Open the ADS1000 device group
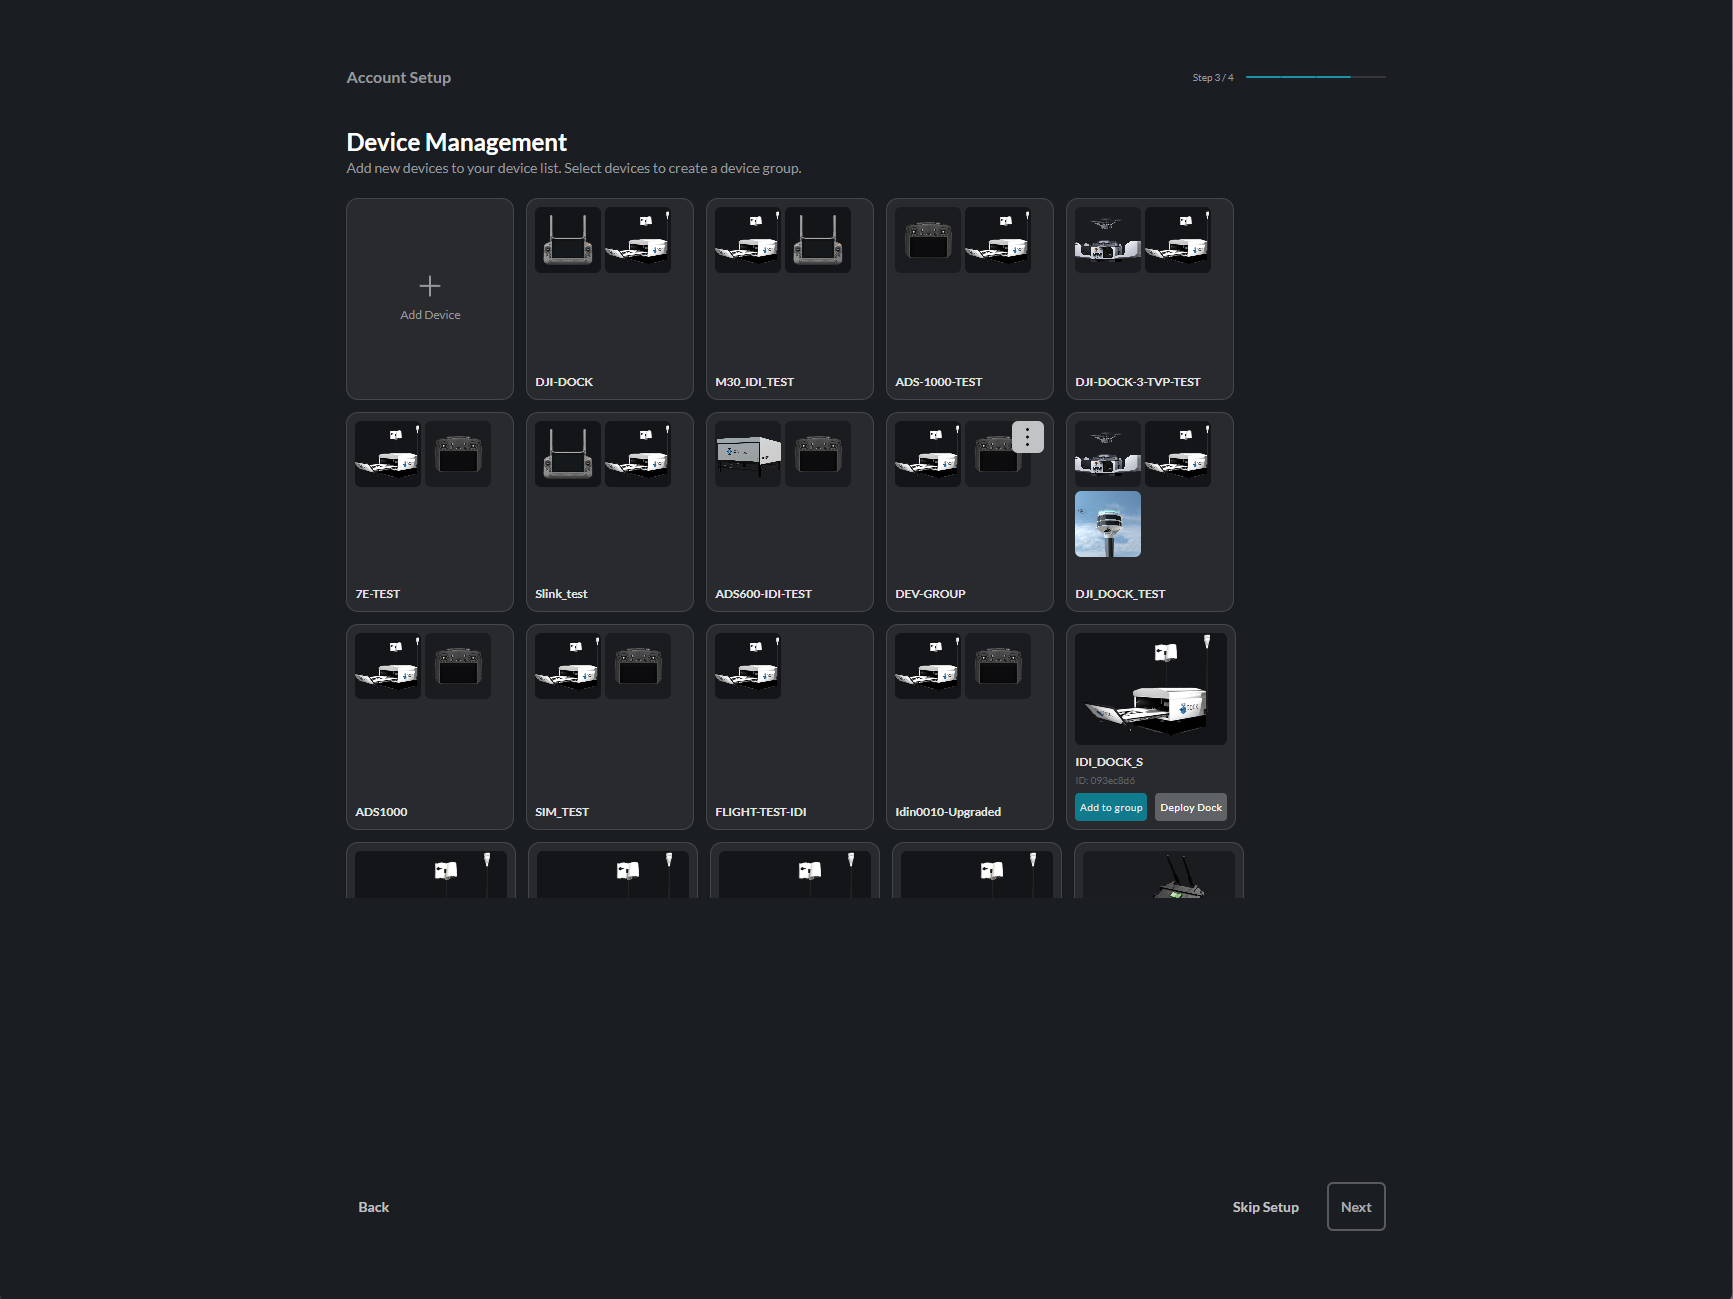1733x1299 pixels. pos(429,727)
